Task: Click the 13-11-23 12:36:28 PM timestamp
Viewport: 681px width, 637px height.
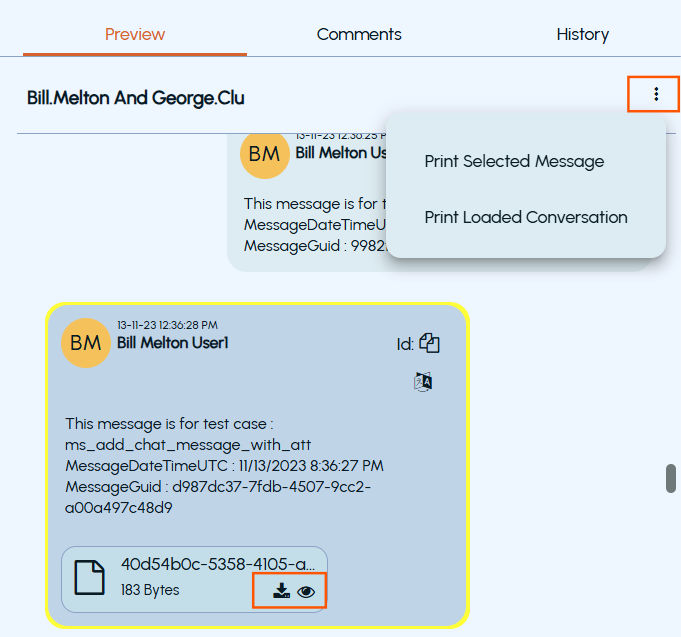Action: pos(167,325)
